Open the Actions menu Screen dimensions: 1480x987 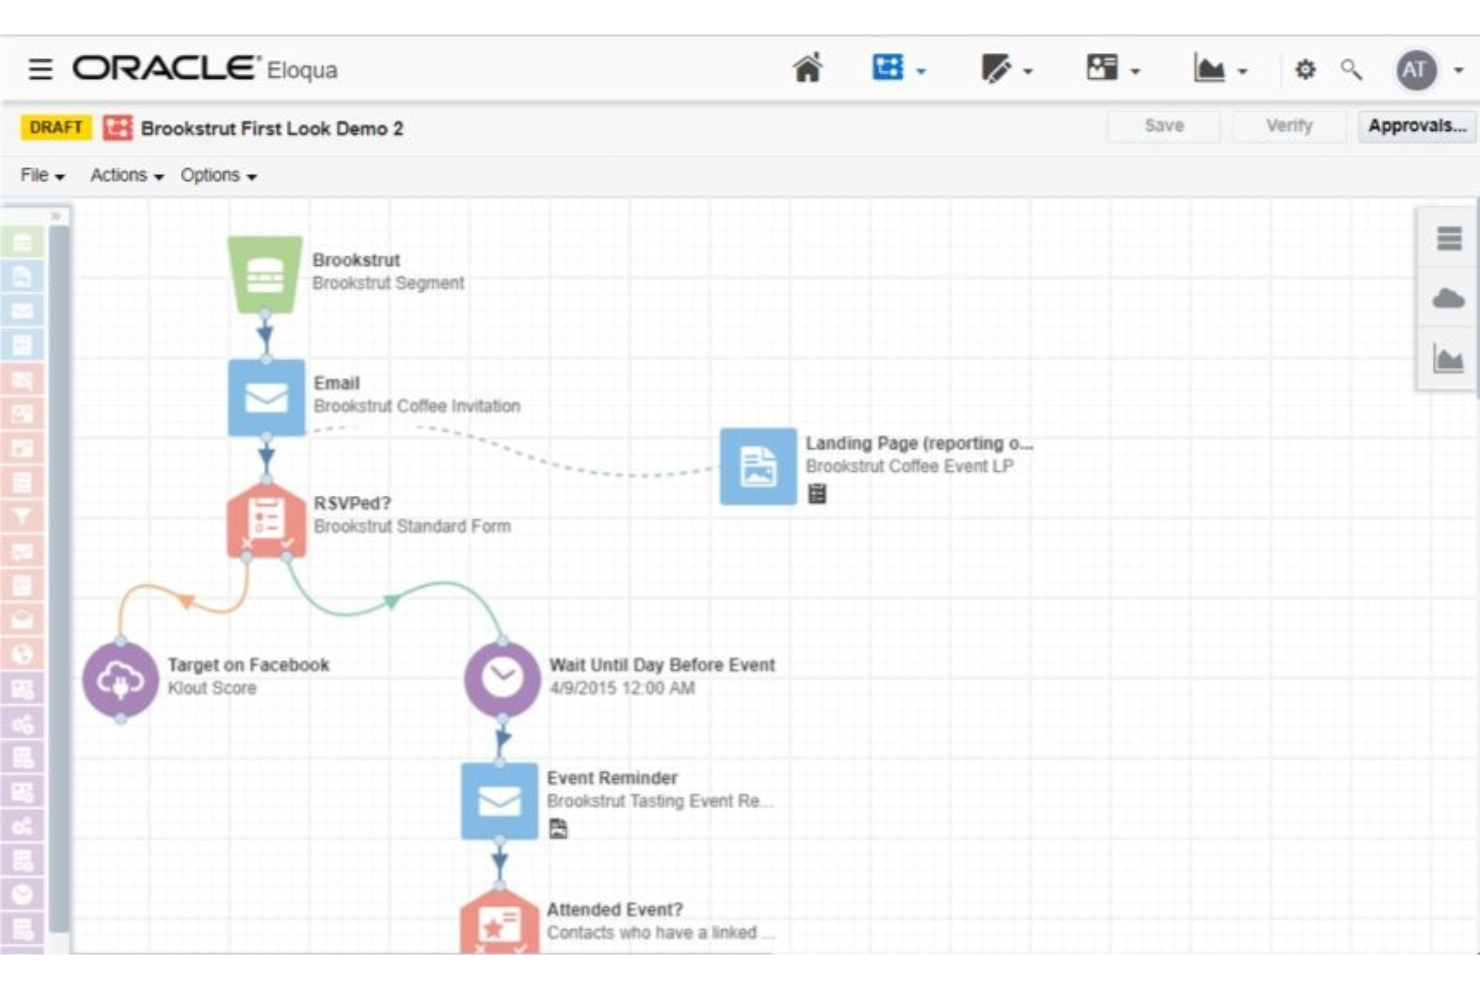point(127,175)
